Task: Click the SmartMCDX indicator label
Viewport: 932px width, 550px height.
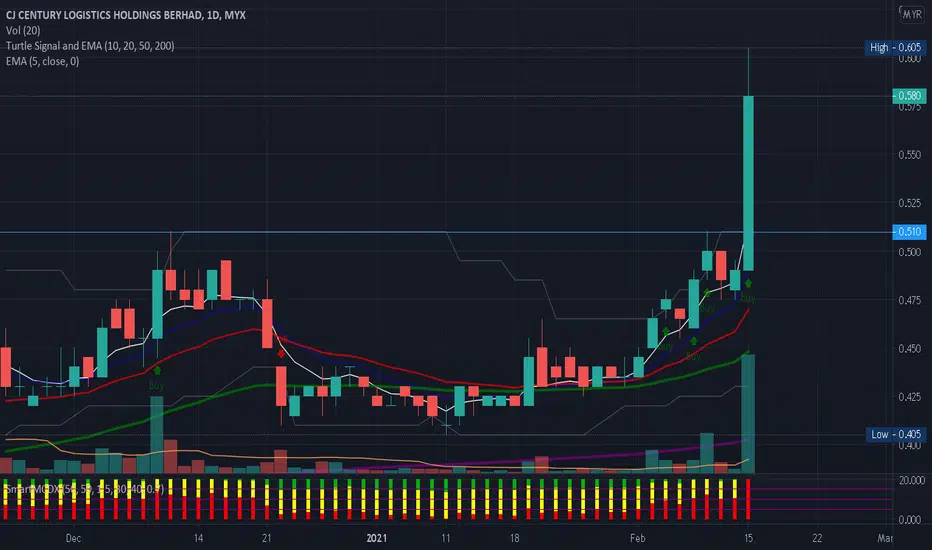Action: point(84,489)
